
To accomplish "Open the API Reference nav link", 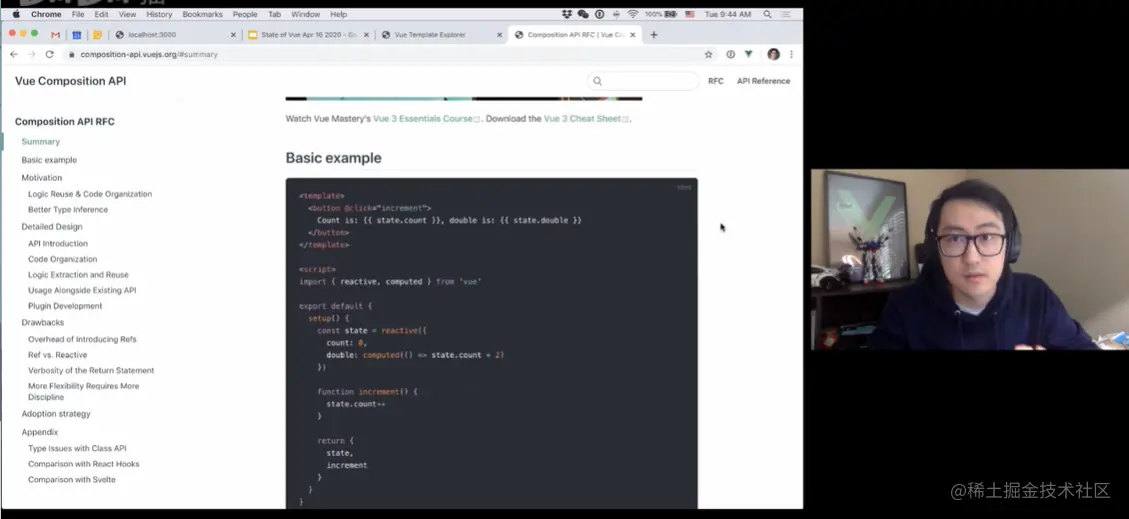I will [x=763, y=81].
